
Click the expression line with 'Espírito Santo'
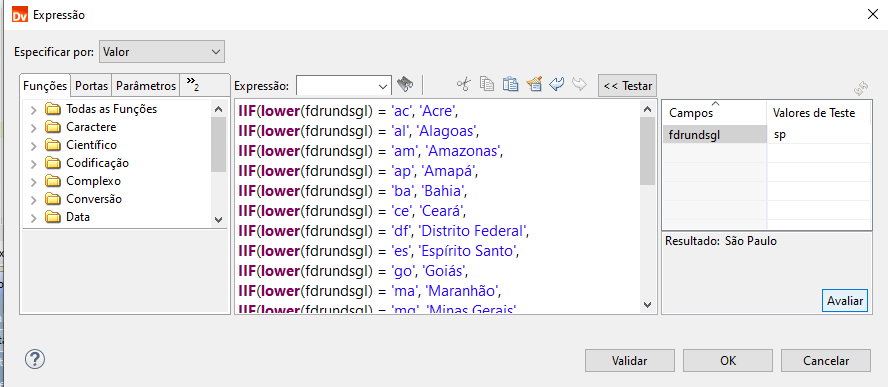(379, 250)
